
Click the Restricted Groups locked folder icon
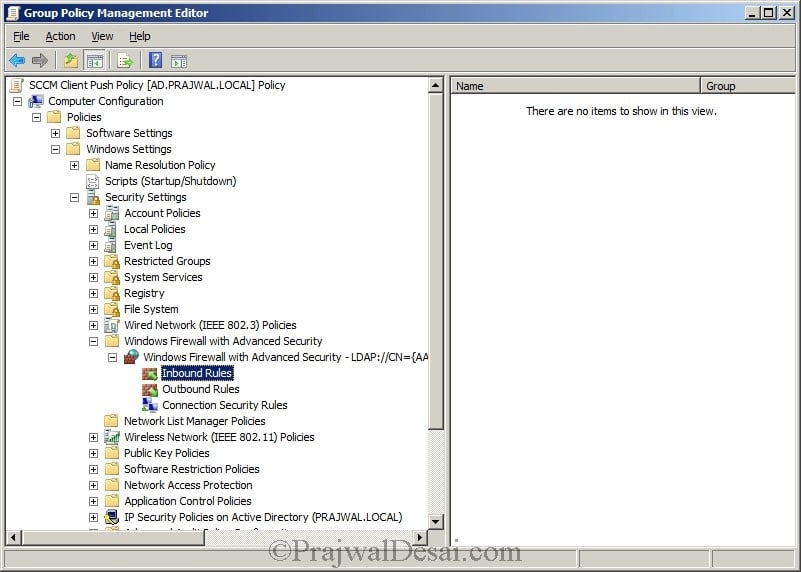pos(112,261)
